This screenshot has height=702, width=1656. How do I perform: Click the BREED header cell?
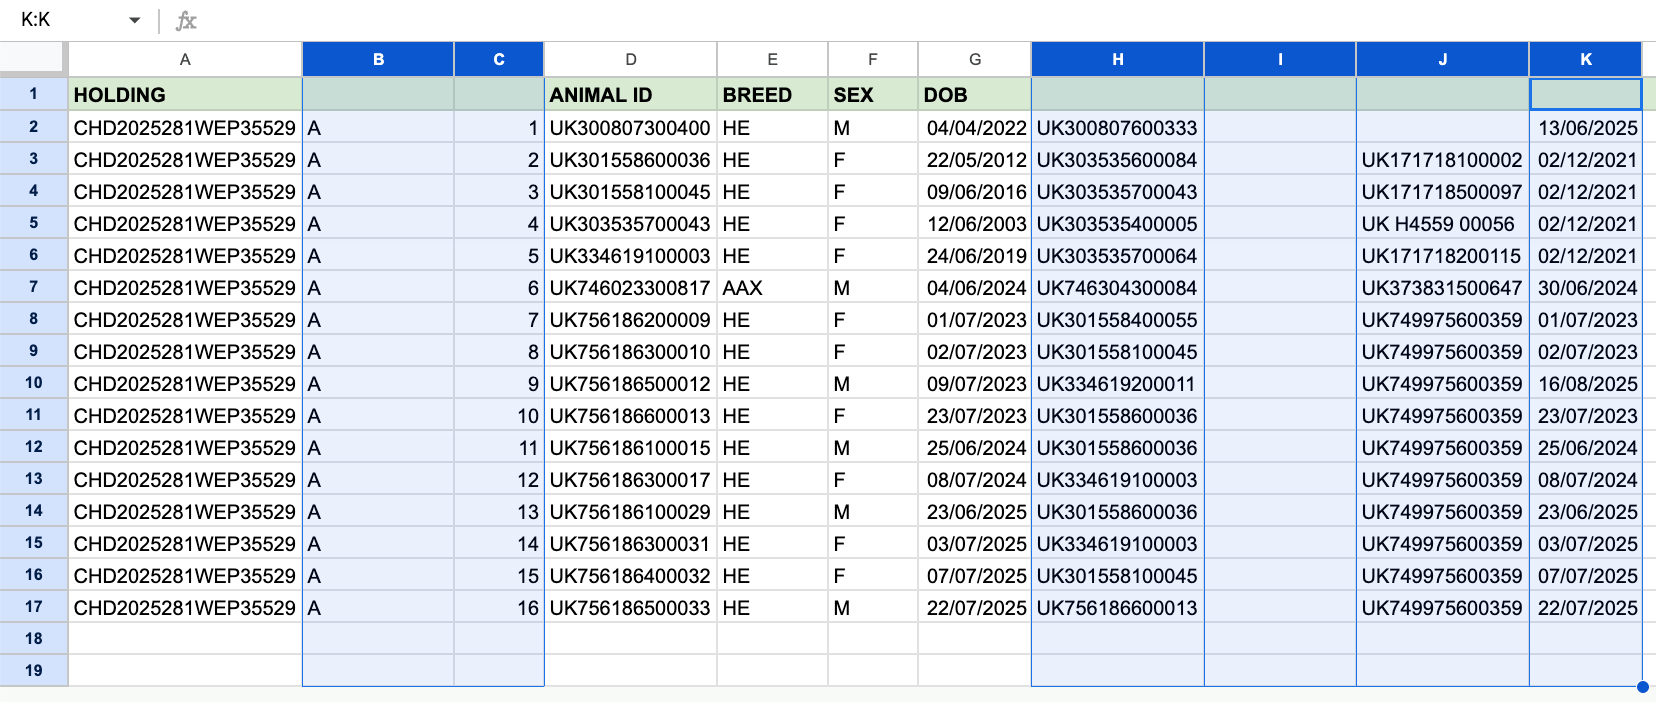click(773, 94)
